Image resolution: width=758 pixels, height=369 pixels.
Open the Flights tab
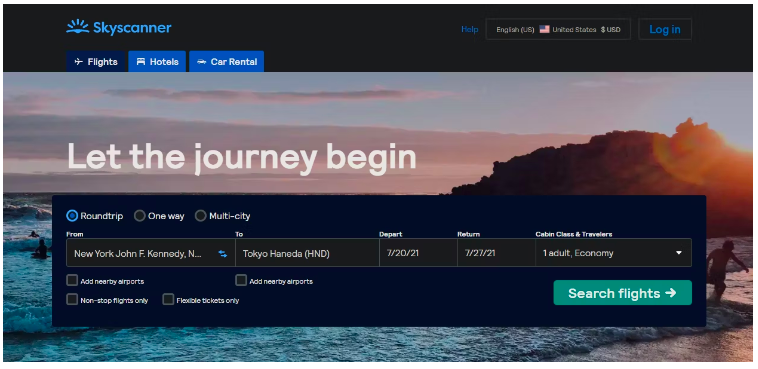(x=96, y=62)
